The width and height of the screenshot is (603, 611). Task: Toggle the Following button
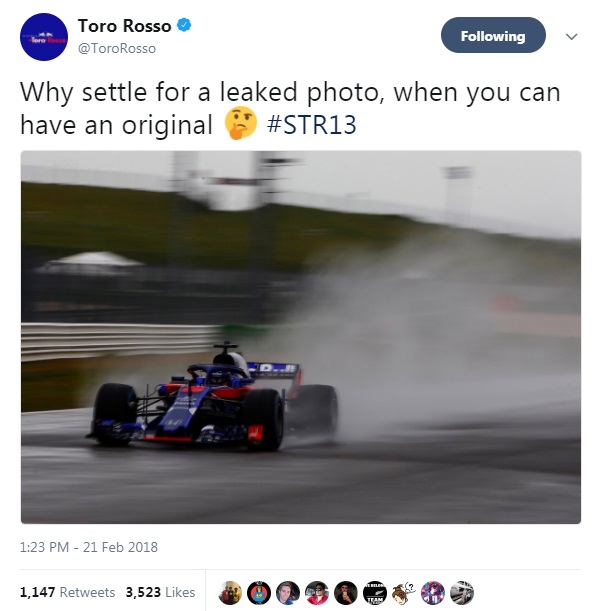(x=493, y=35)
